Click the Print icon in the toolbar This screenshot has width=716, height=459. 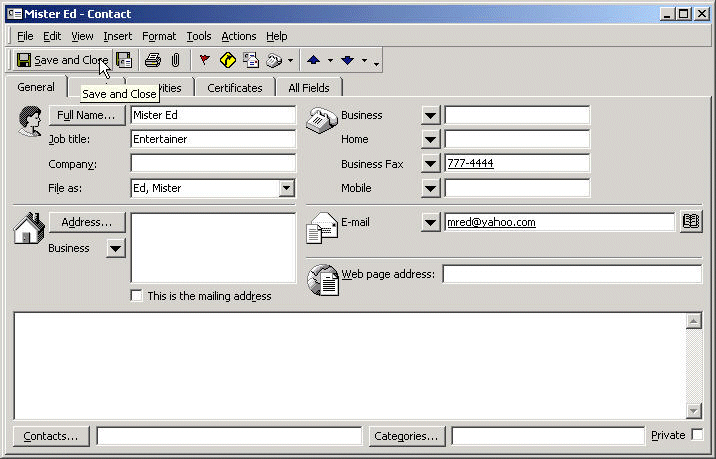click(152, 60)
